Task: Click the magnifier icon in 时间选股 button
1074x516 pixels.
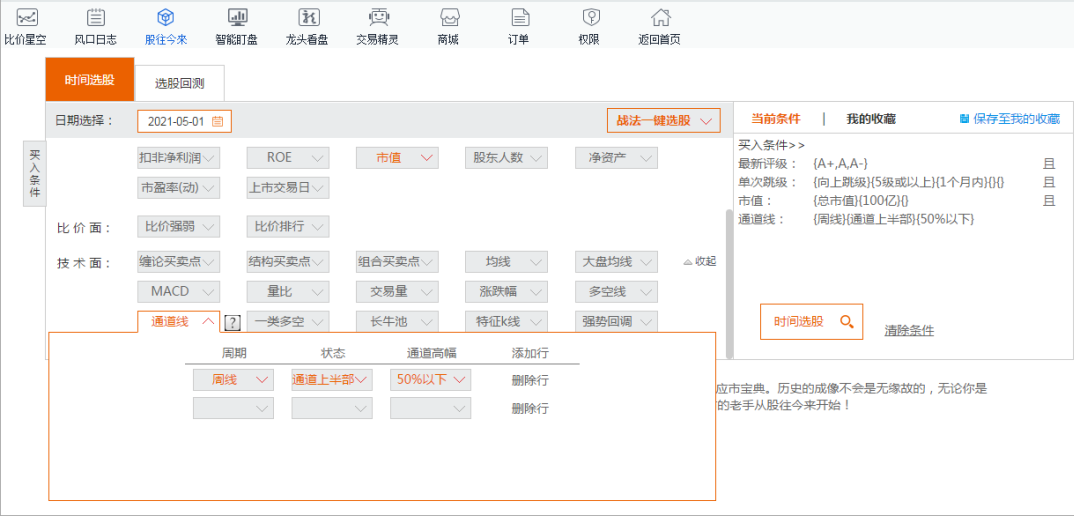Action: click(x=846, y=322)
